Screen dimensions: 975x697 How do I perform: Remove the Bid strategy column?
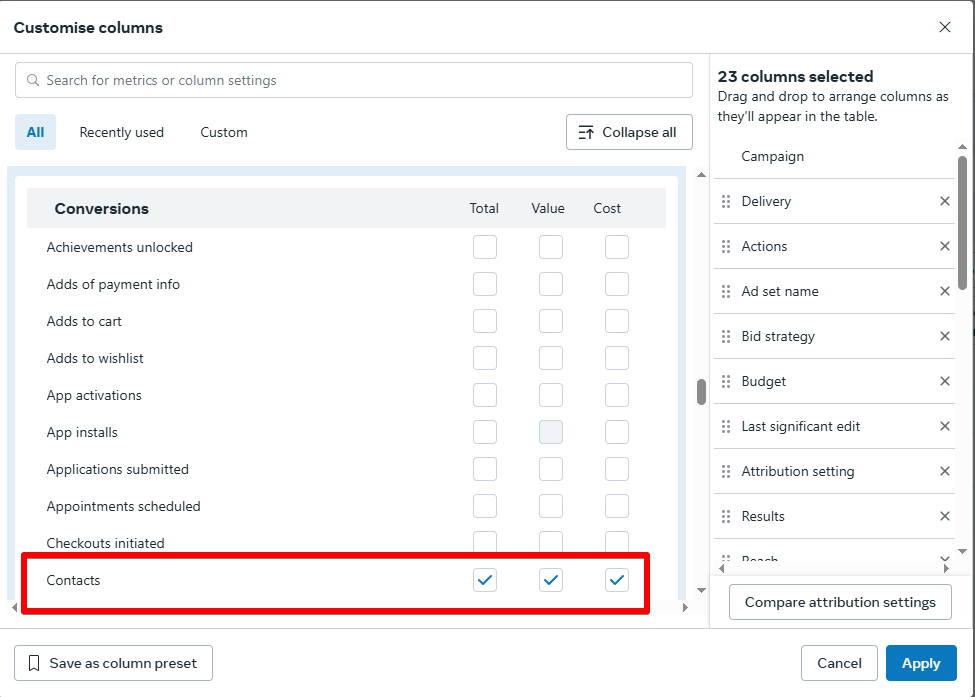(x=945, y=336)
